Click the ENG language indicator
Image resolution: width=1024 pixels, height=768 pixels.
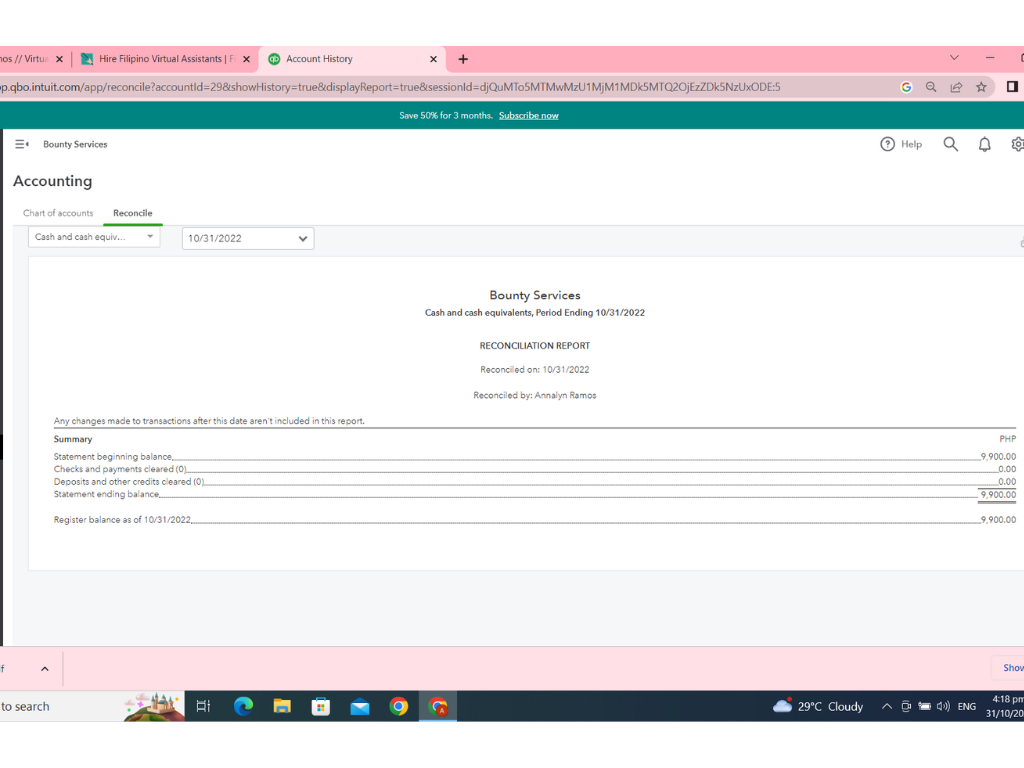pos(967,707)
